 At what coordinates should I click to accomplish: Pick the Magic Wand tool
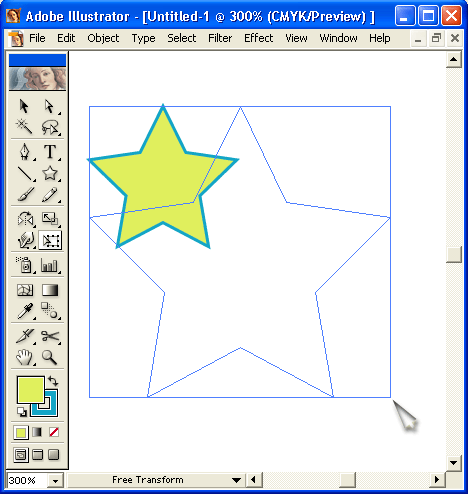point(24,127)
